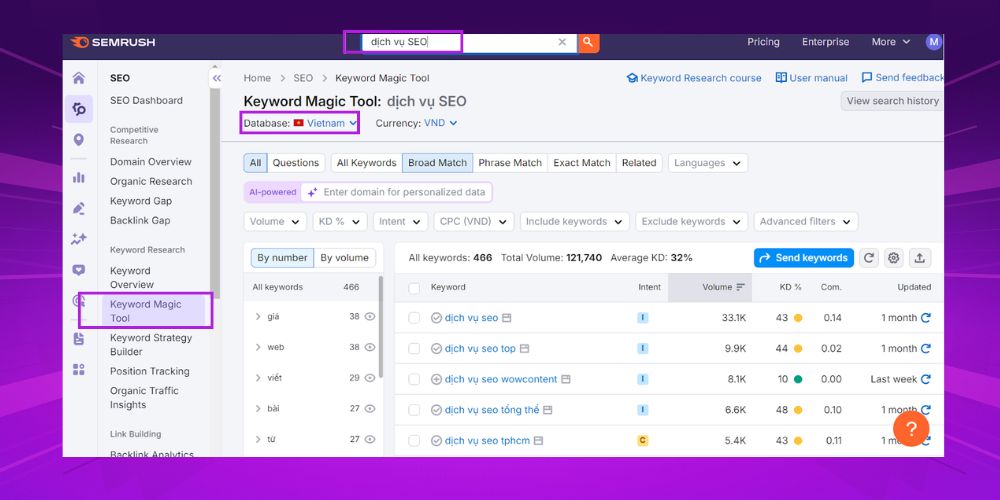The image size is (1000, 500).
Task: Open Keyword Research course link
Action: pyautogui.click(x=694, y=78)
